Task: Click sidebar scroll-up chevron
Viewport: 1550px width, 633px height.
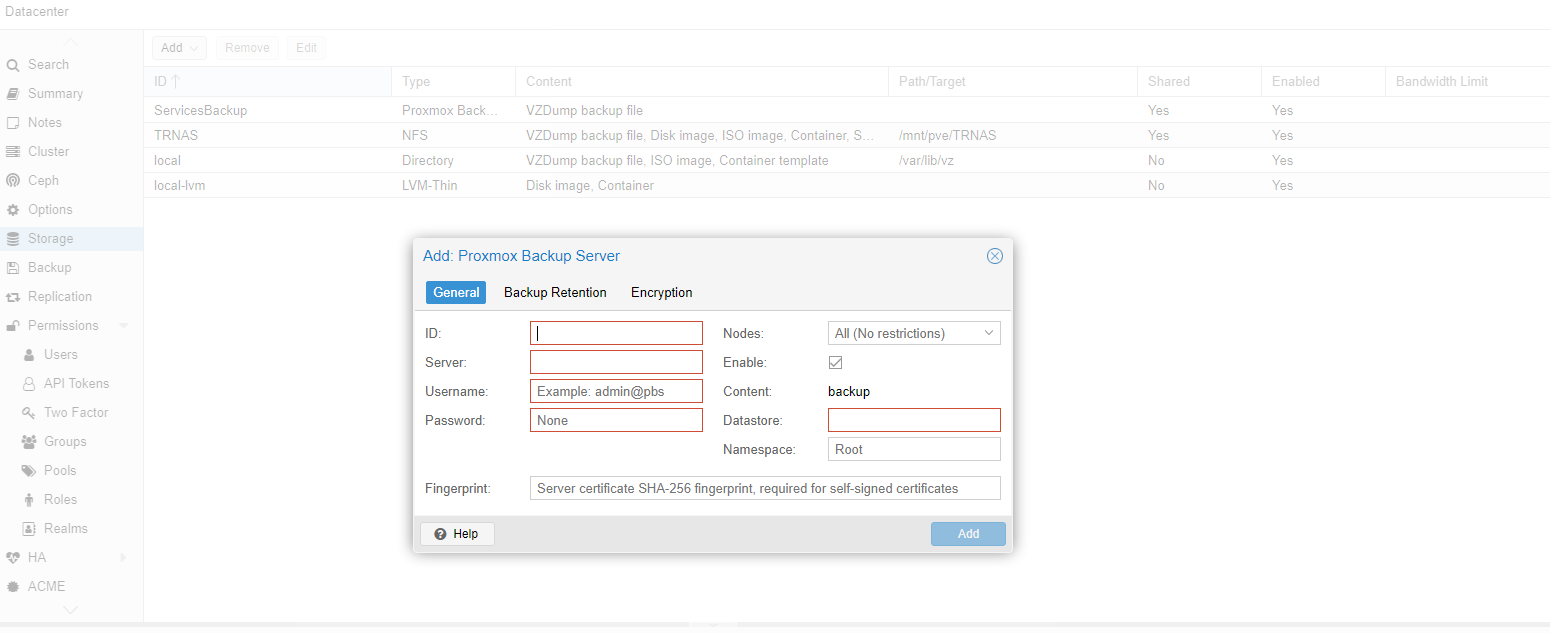Action: click(x=71, y=42)
